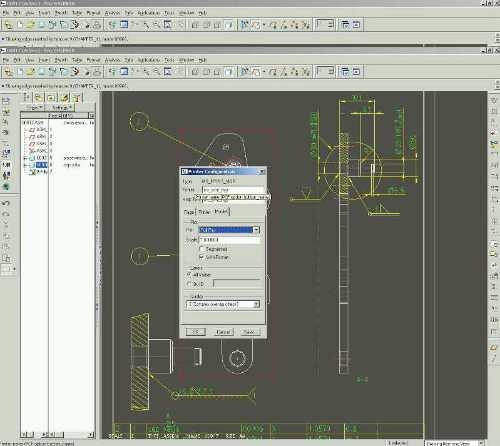
Task: Click the green icon in left sidebar
Action: coord(6,187)
